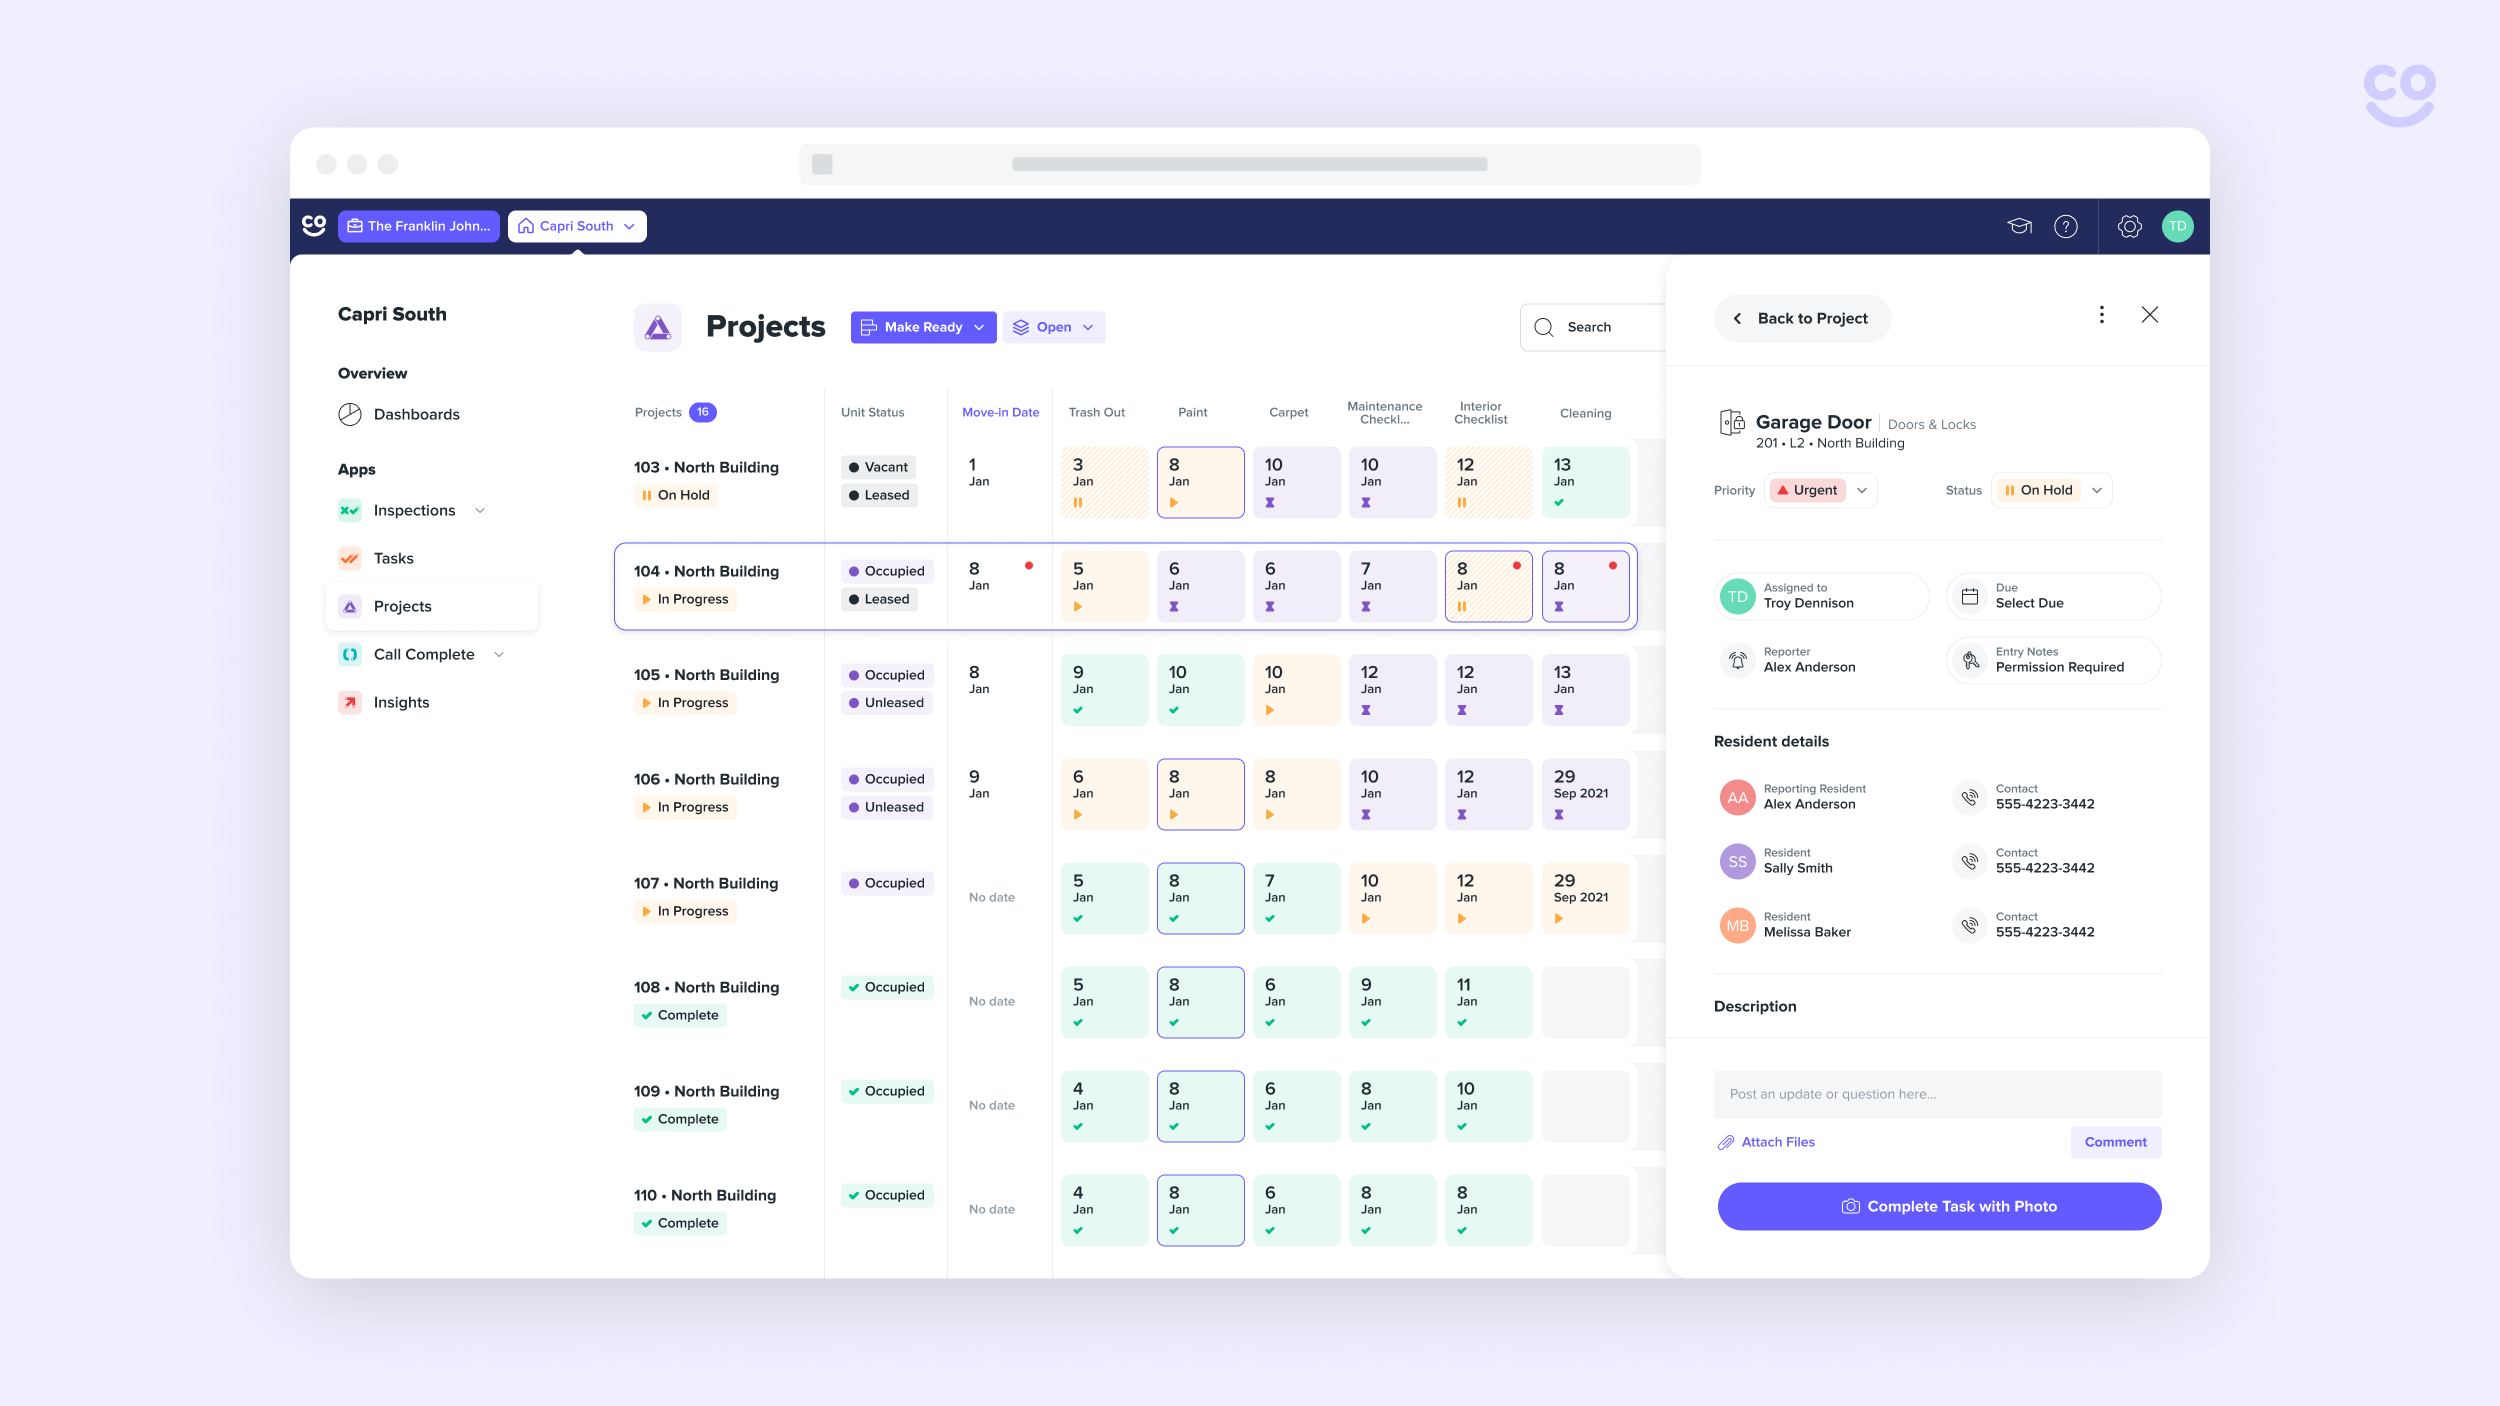The height and width of the screenshot is (1406, 2500).
Task: Select Projects in the left sidebar
Action: pos(402,606)
